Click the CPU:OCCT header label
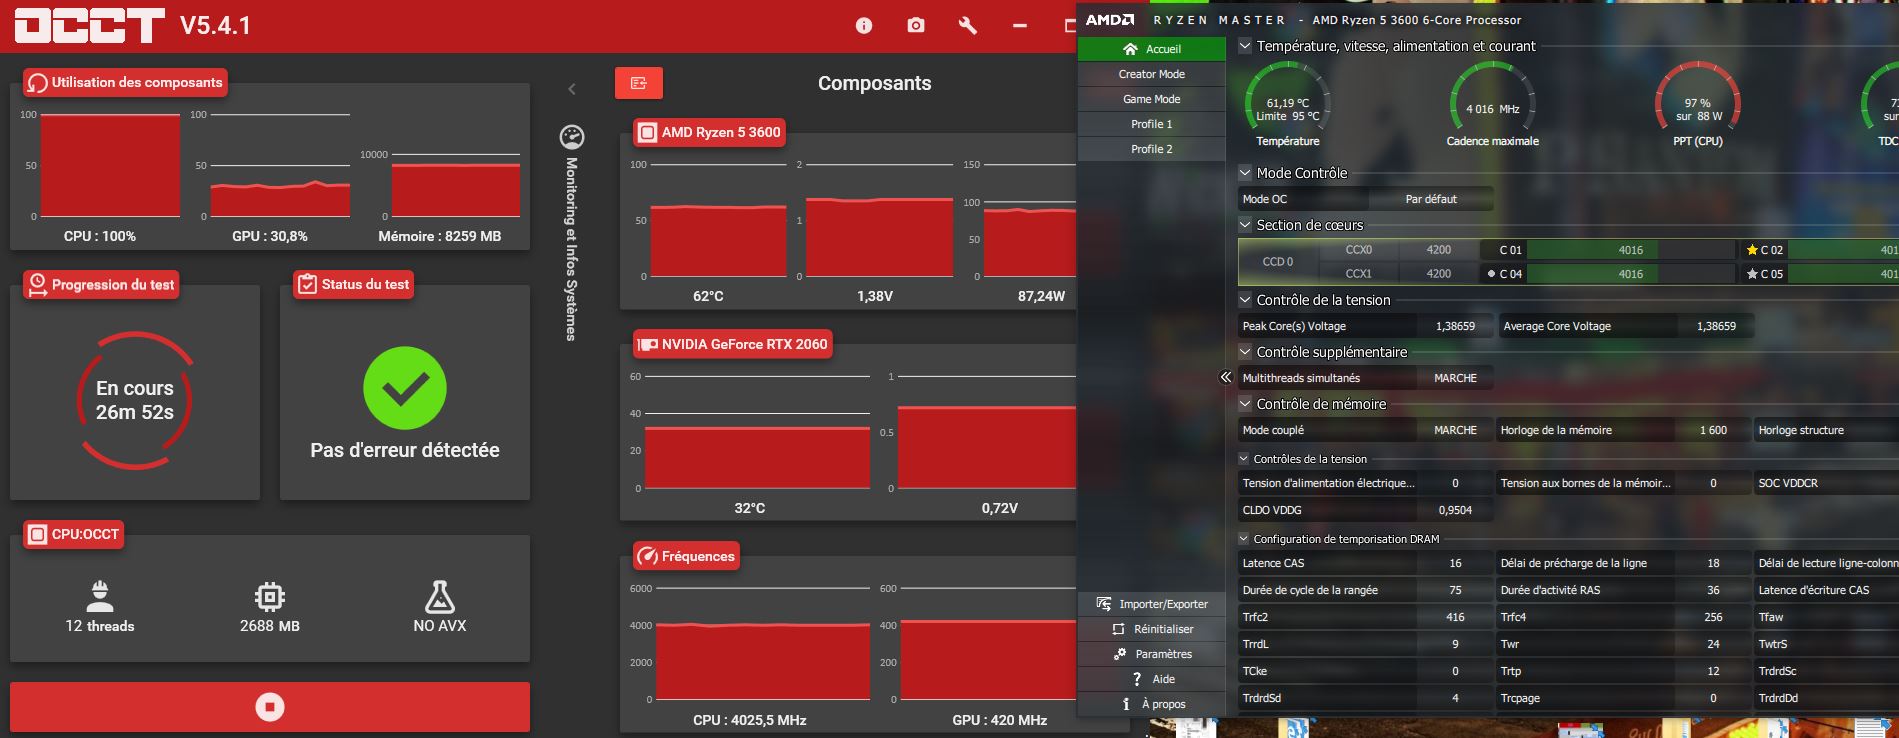This screenshot has height=738, width=1899. (x=74, y=535)
